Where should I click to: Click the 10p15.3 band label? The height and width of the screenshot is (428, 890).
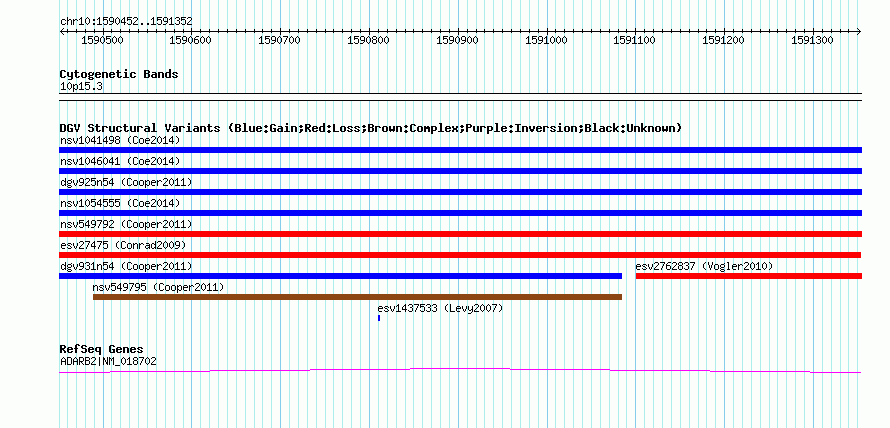[81, 87]
